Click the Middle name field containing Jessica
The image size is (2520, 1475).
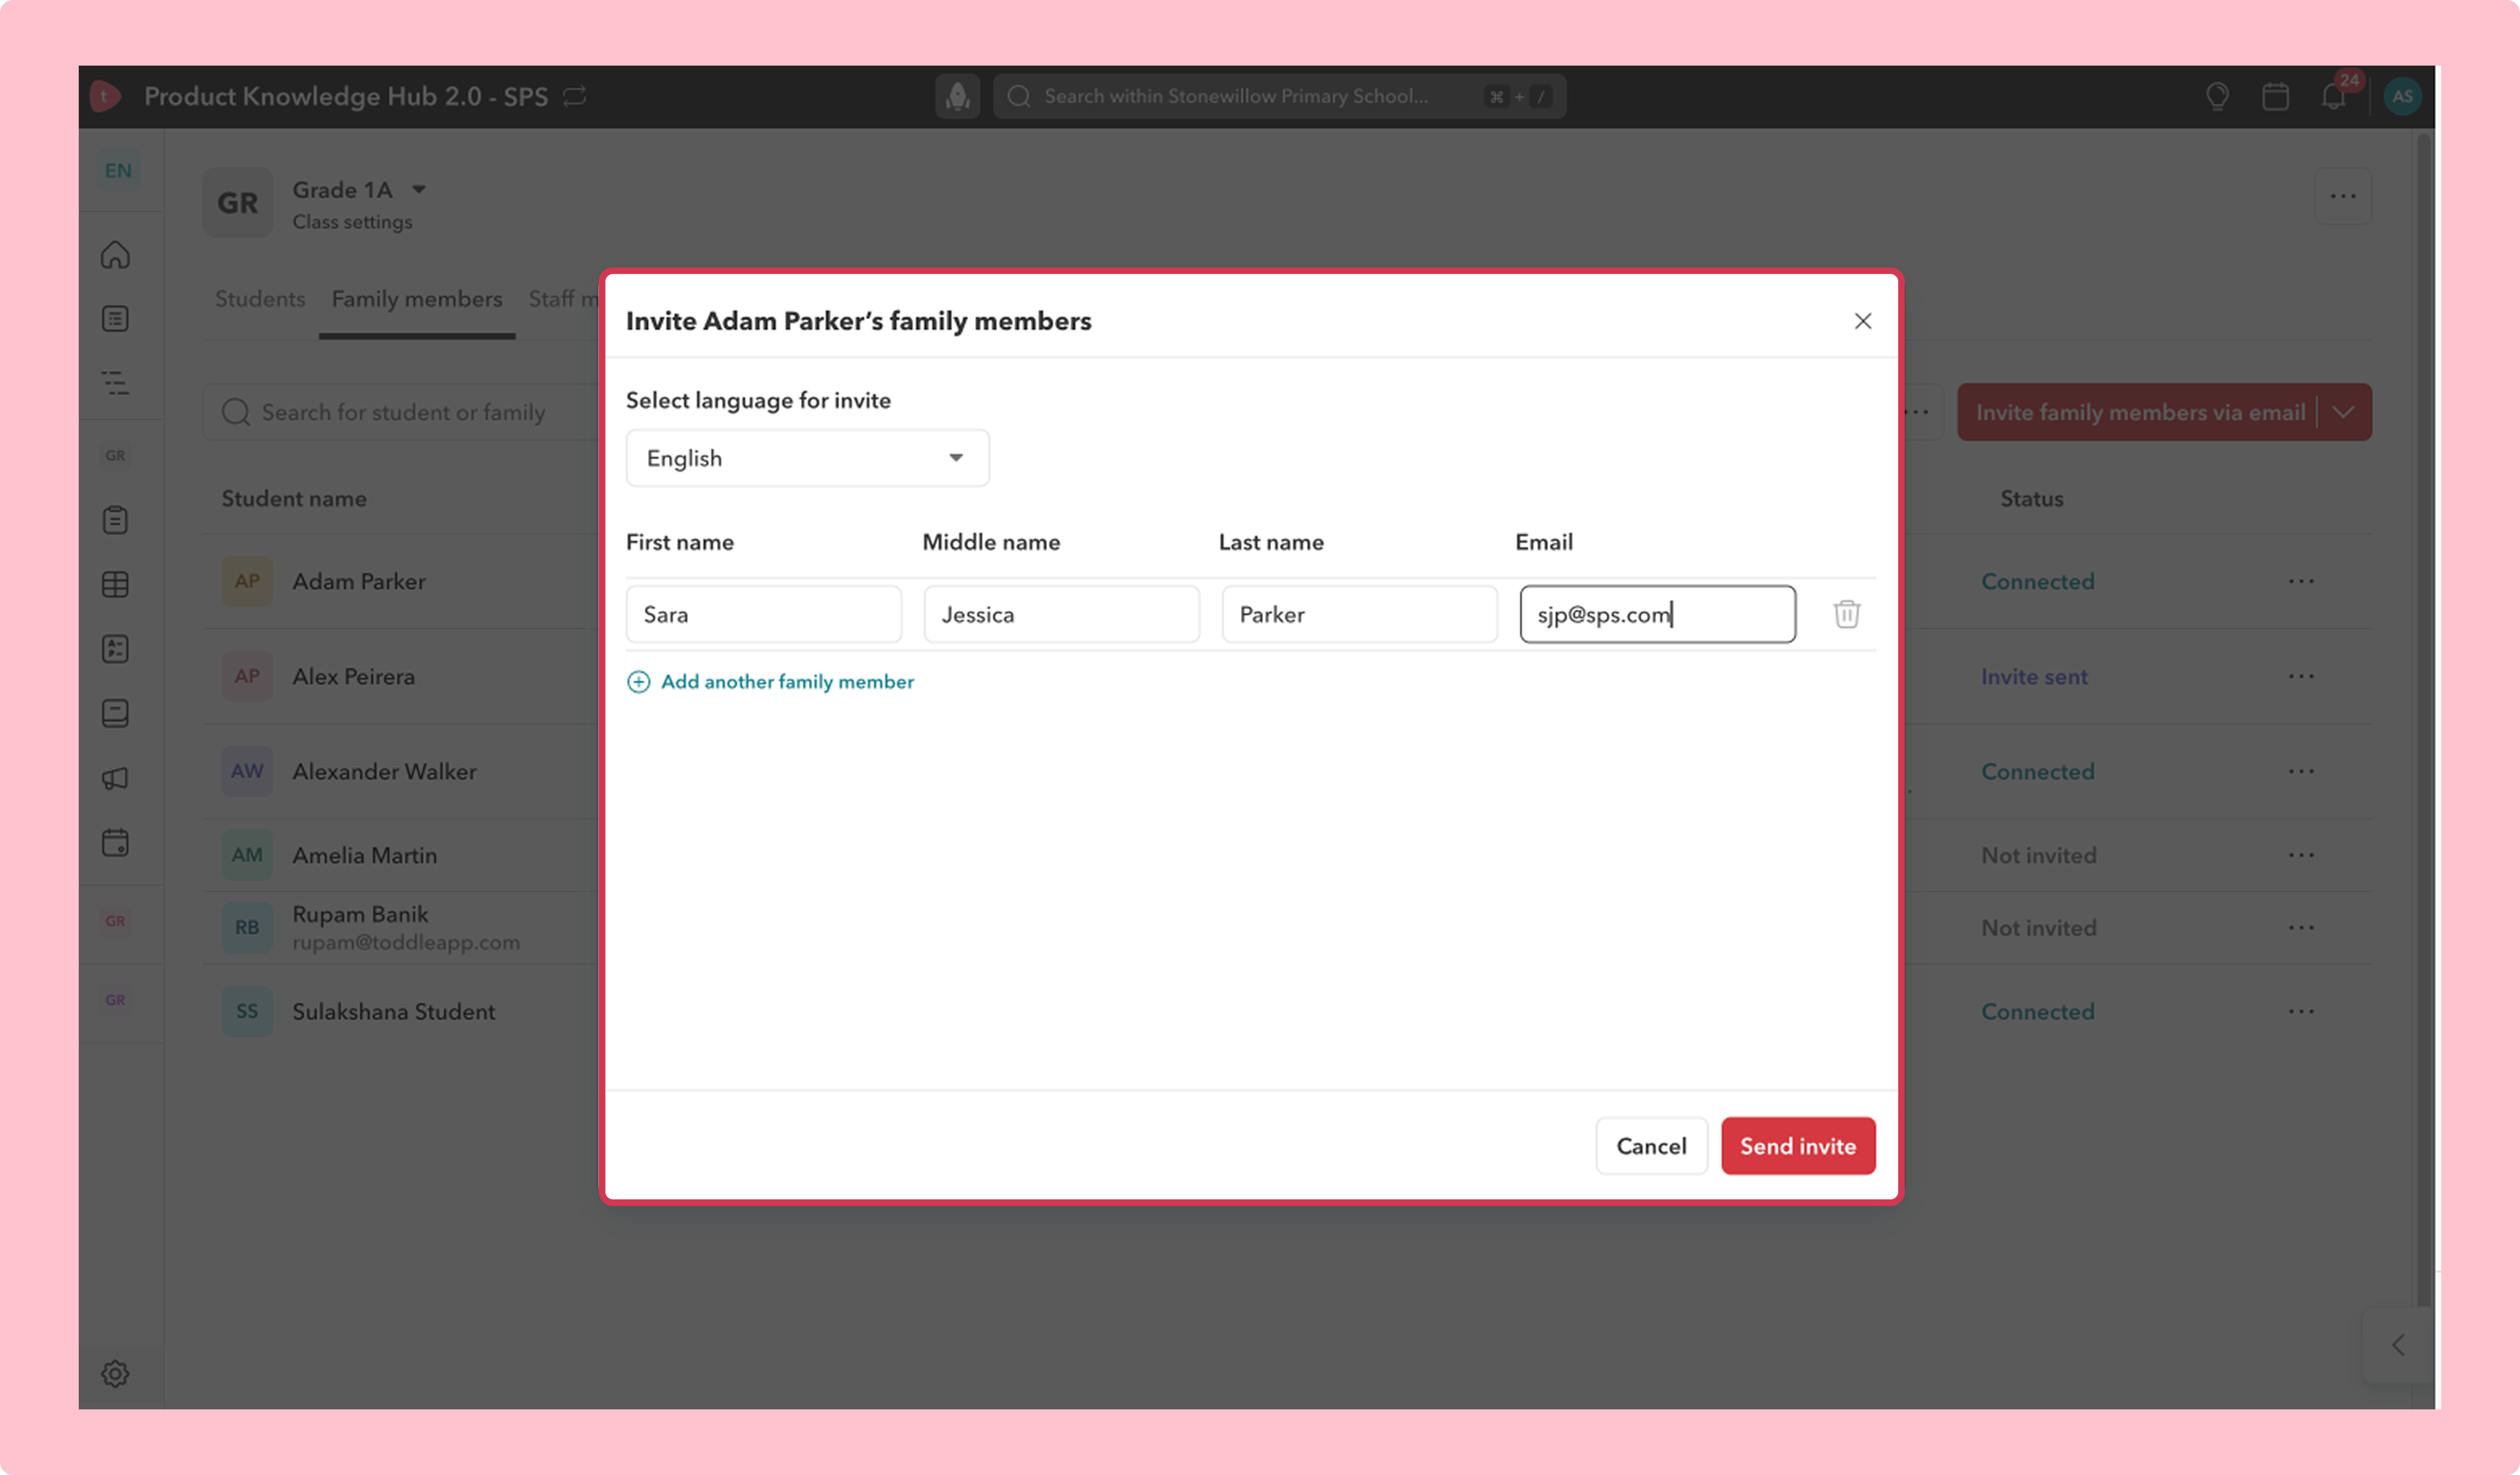coord(1062,614)
